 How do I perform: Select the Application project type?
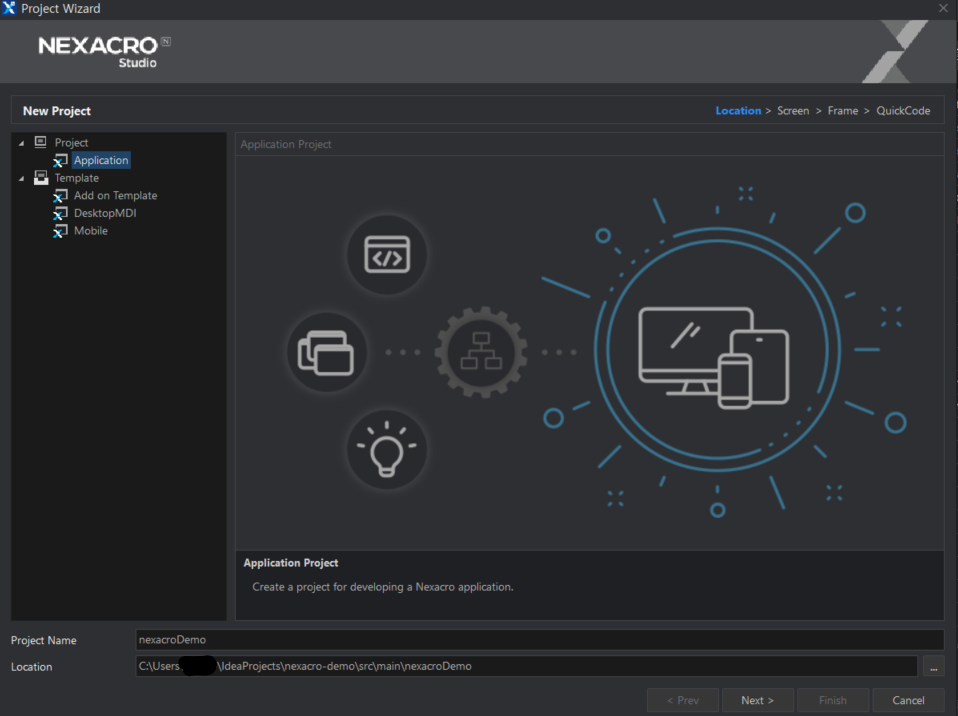[x=101, y=160]
